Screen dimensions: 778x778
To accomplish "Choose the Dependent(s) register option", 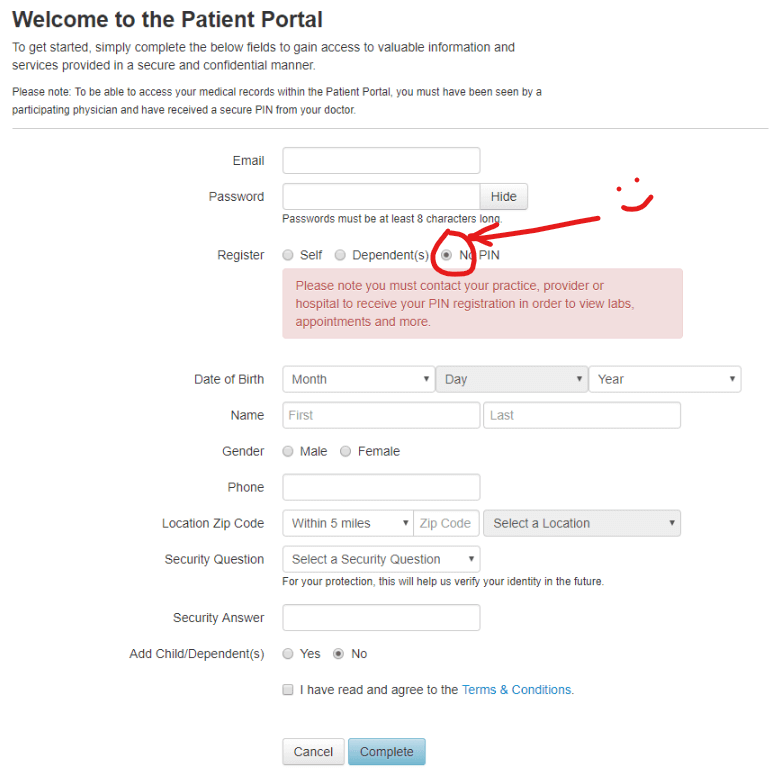I will pyautogui.click(x=340, y=255).
